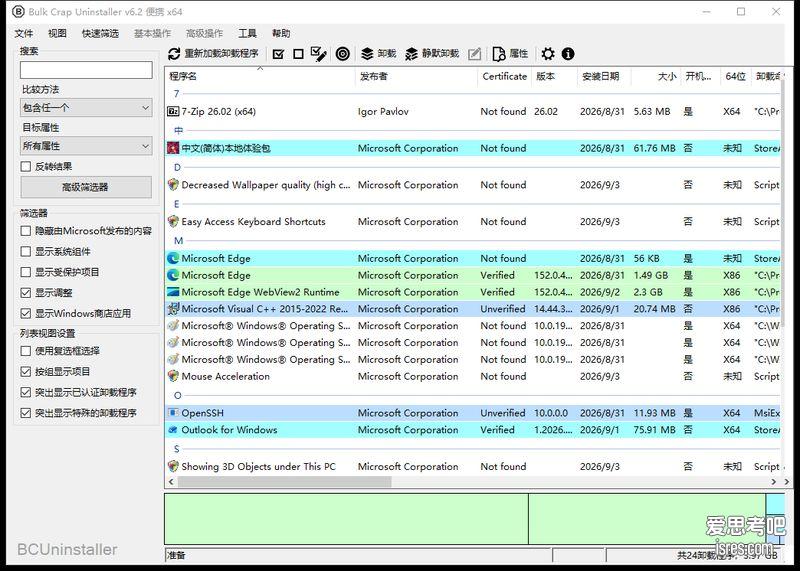This screenshot has width=800, height=571.
Task: Click the scroll right arrow of list
Action: pyautogui.click(x=773, y=482)
